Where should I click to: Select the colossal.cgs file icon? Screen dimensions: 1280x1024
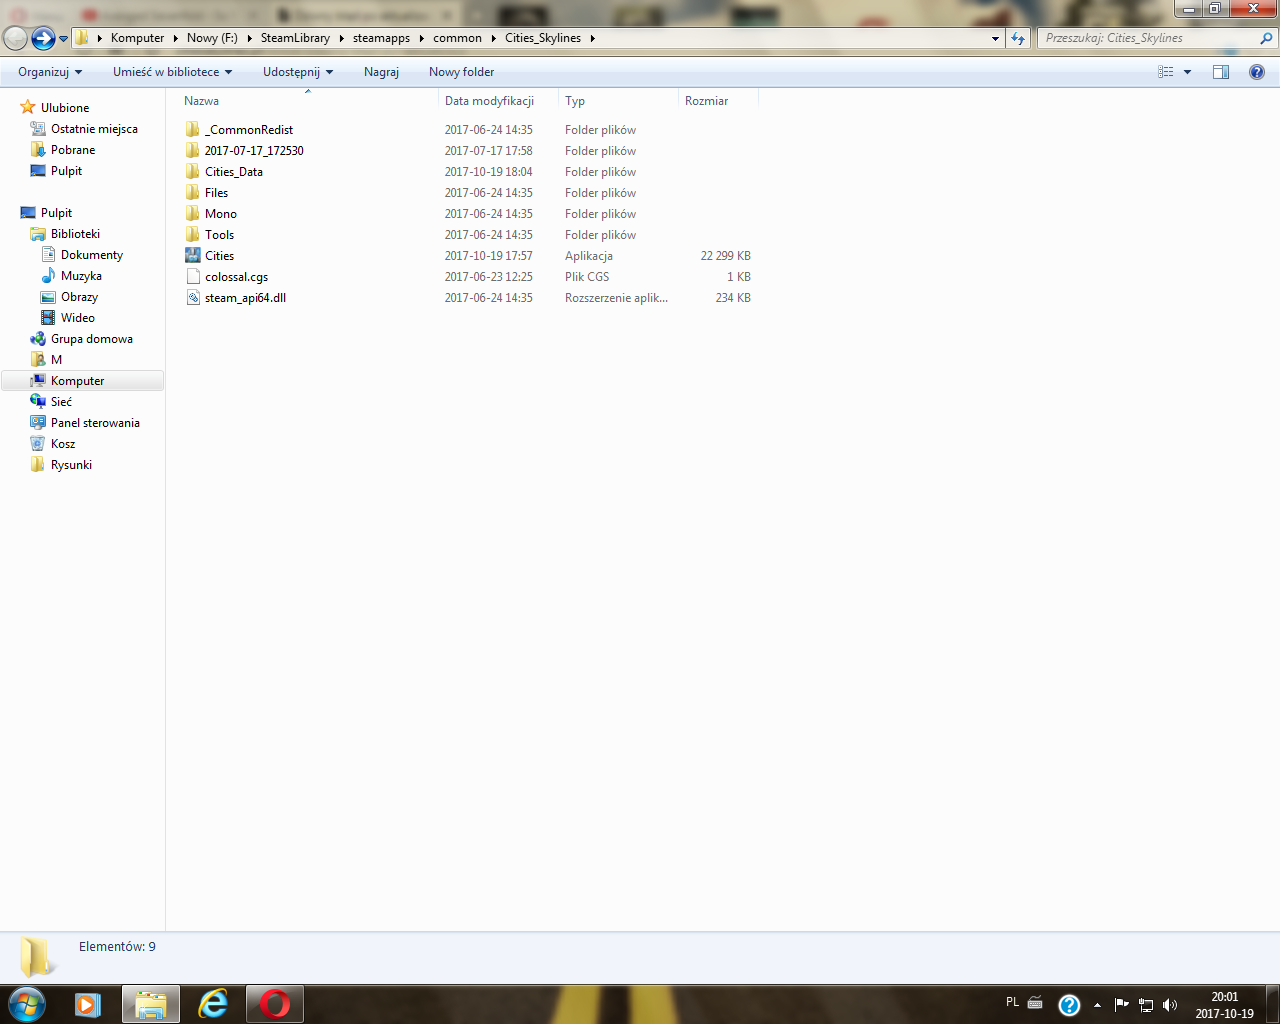click(193, 277)
